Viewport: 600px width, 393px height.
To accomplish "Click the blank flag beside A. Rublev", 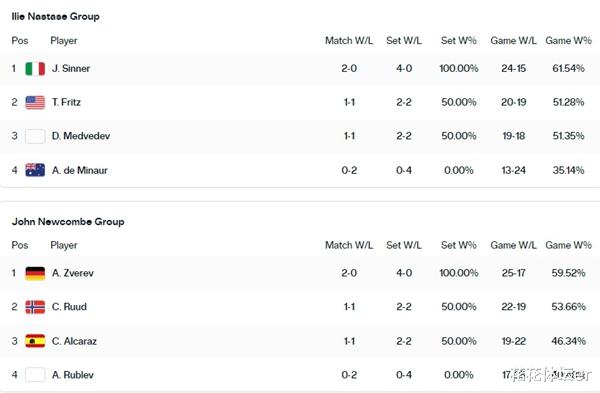I will (35, 375).
